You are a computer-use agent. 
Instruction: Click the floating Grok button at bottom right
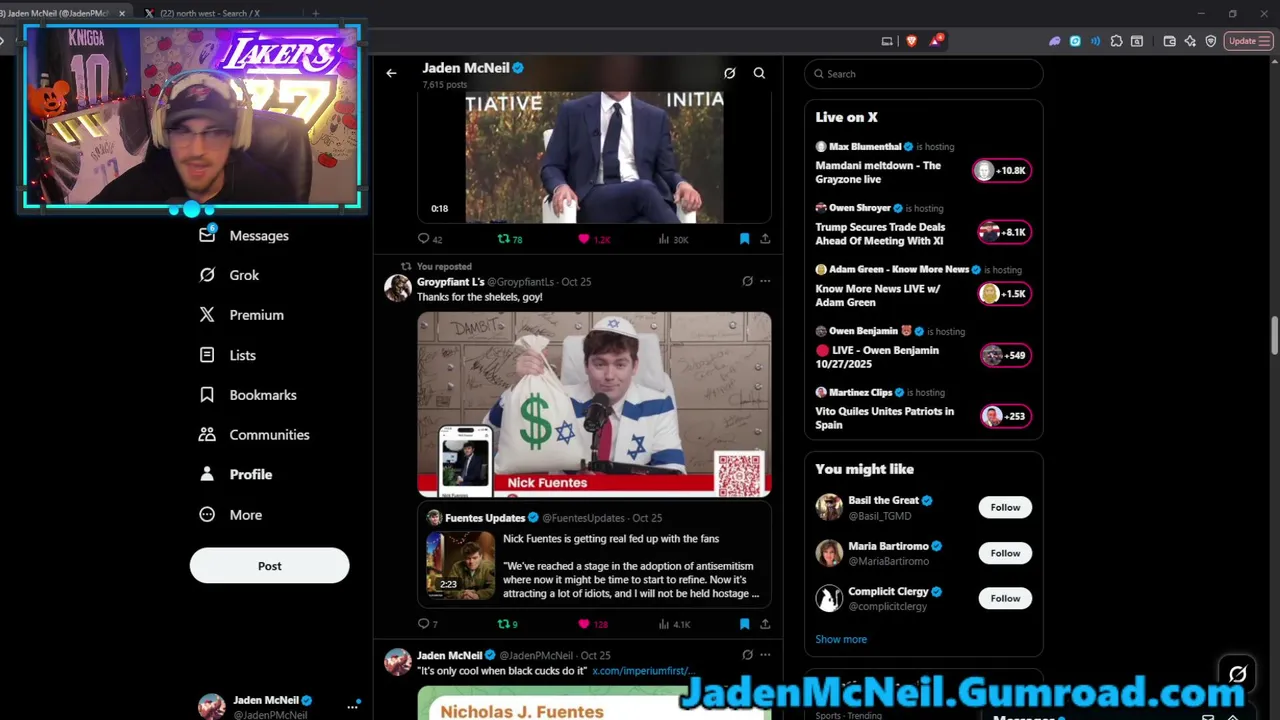[1237, 674]
